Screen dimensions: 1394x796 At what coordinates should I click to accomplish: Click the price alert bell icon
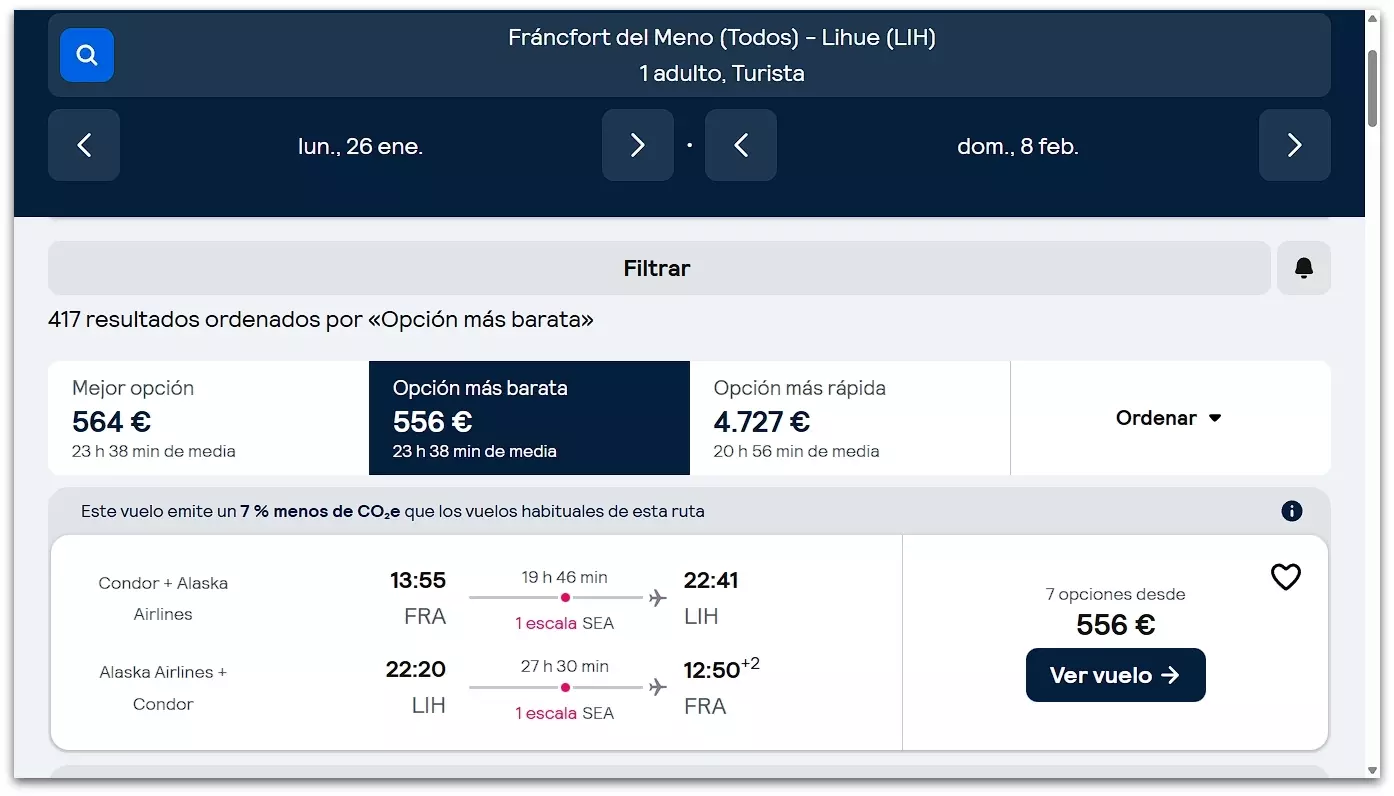click(x=1303, y=268)
